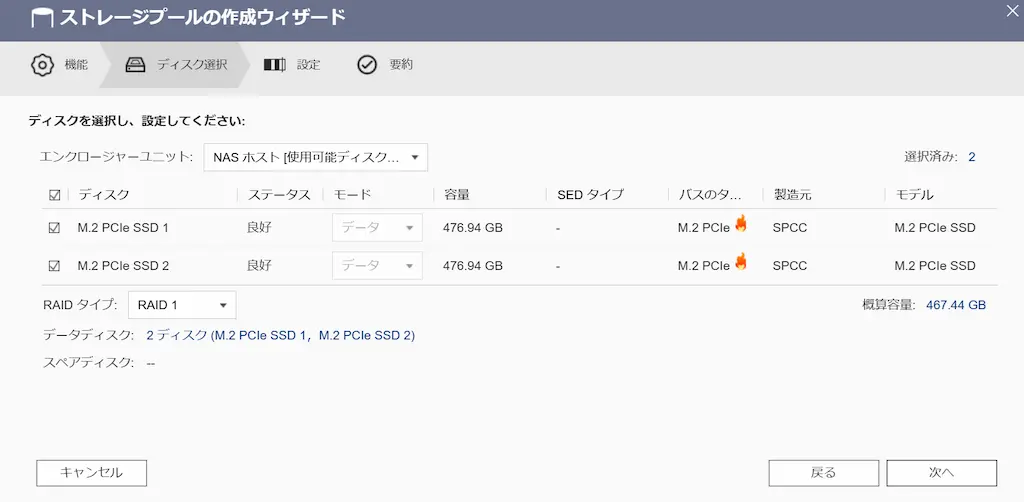The image size is (1024, 502).
Task: Open mode dropdown for M.2 PCIe SSD 1
Action: point(377,228)
